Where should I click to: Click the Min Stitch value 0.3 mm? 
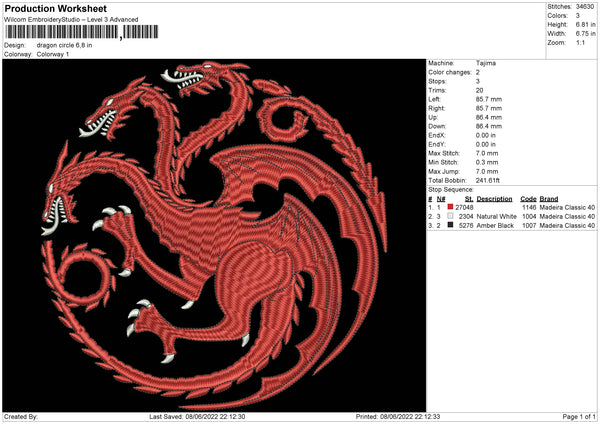(x=487, y=162)
